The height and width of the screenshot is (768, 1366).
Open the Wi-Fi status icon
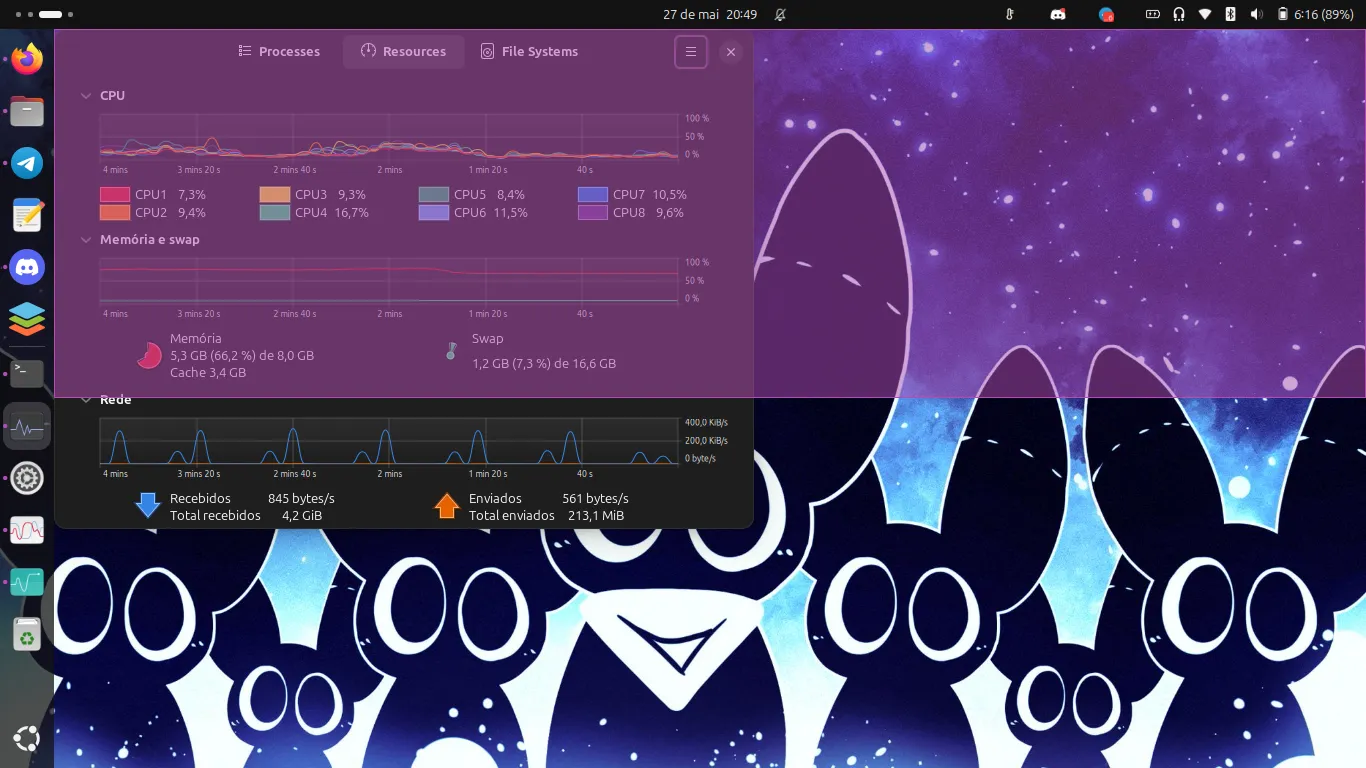[1205, 15]
